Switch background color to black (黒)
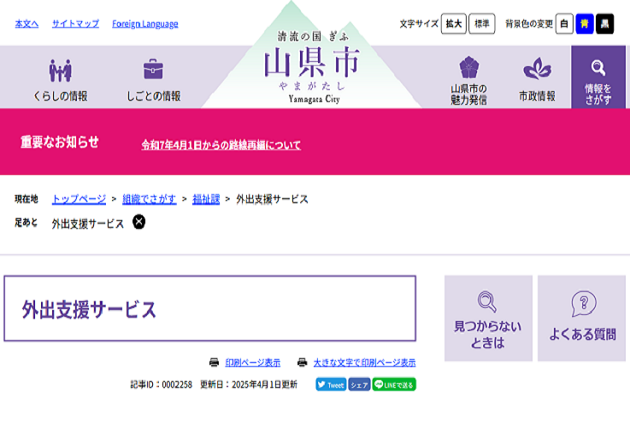Viewport: 630px width, 430px height. coord(605,23)
